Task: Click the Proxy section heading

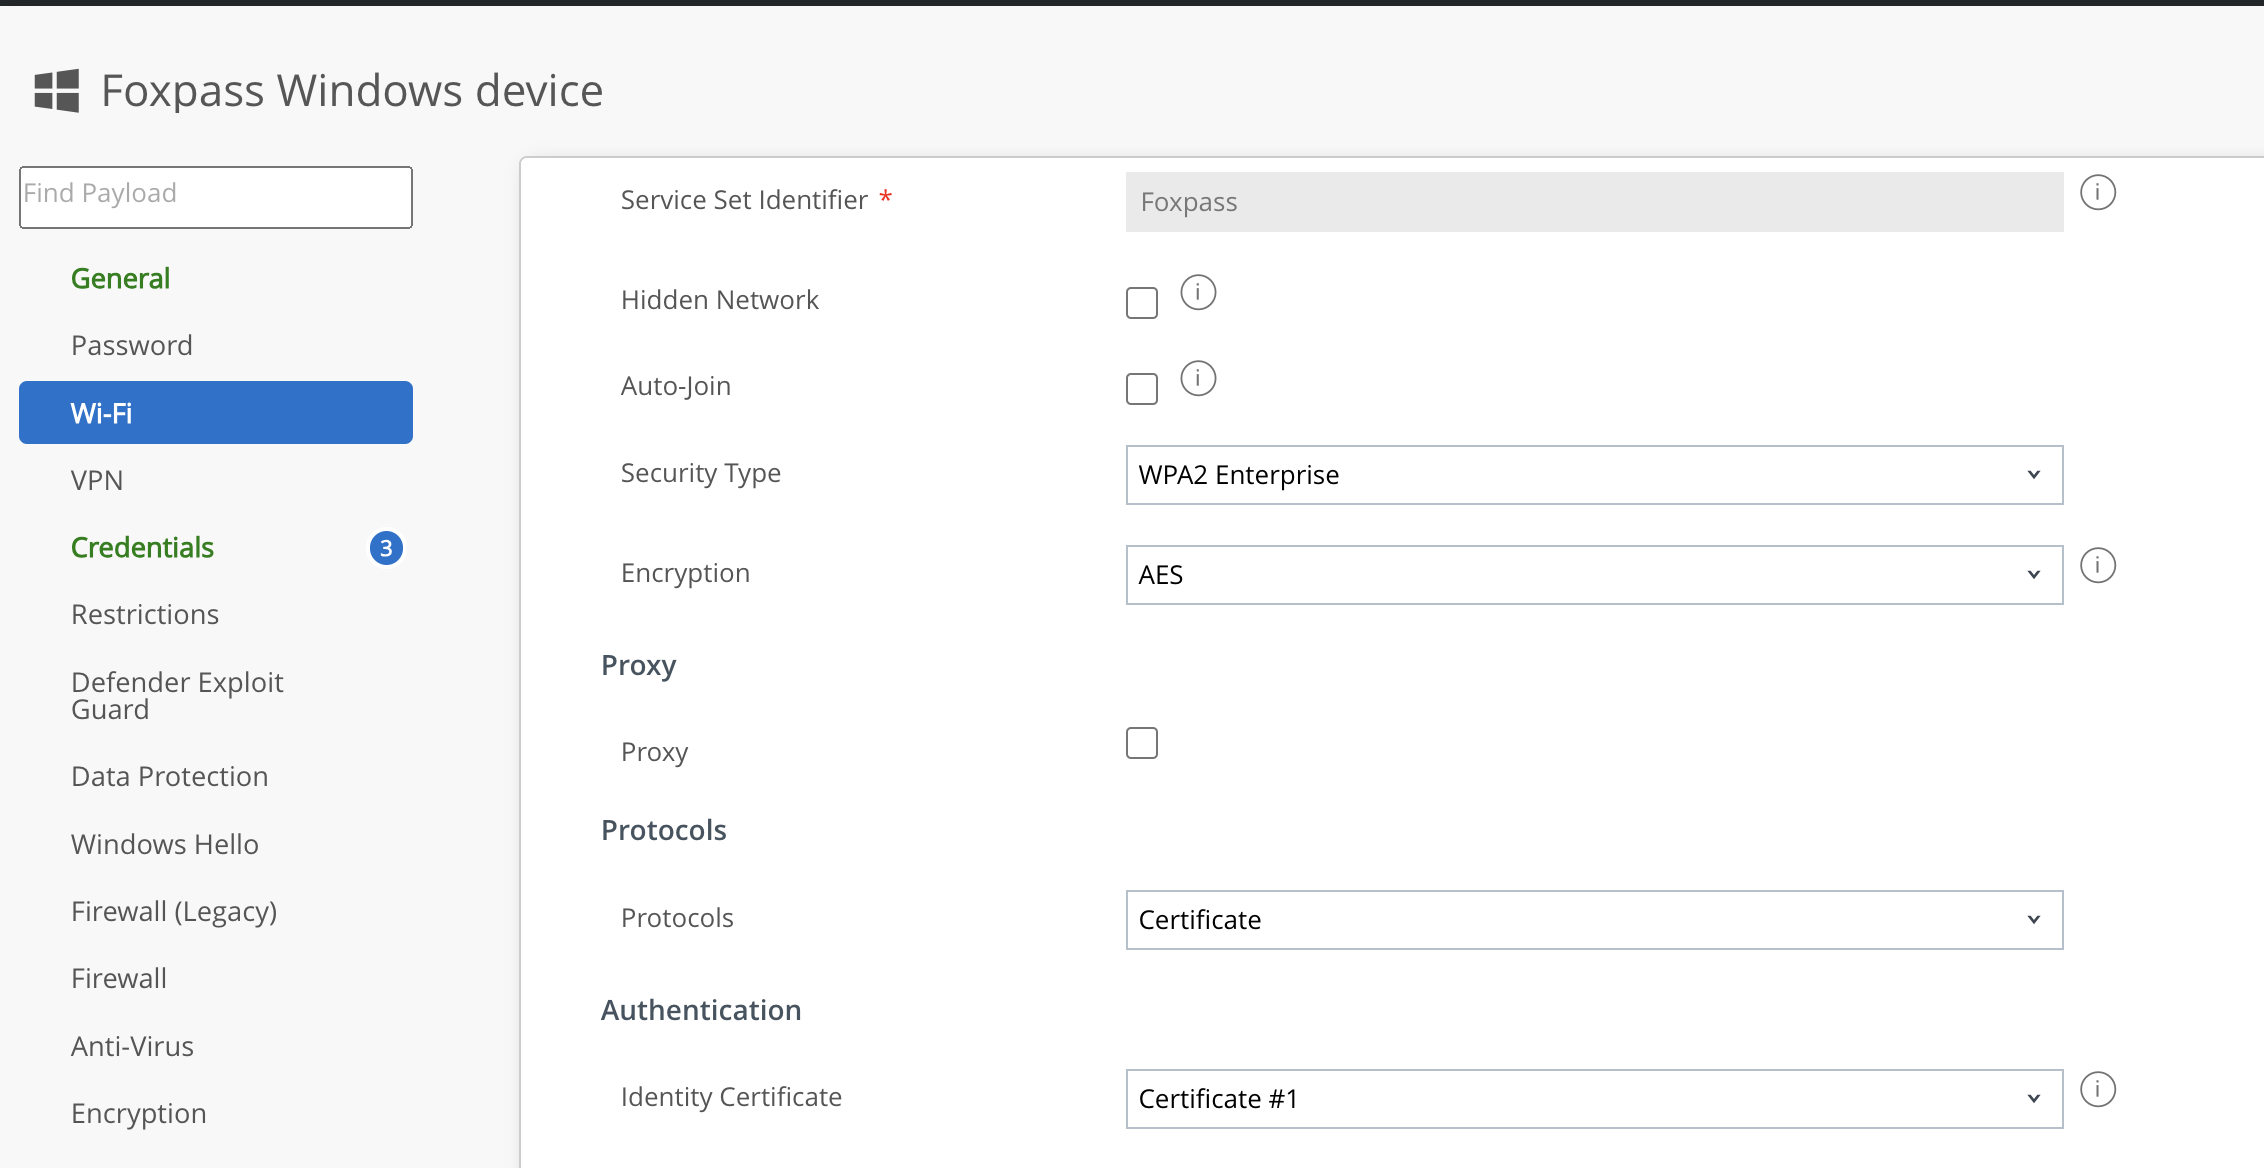Action: click(x=639, y=666)
